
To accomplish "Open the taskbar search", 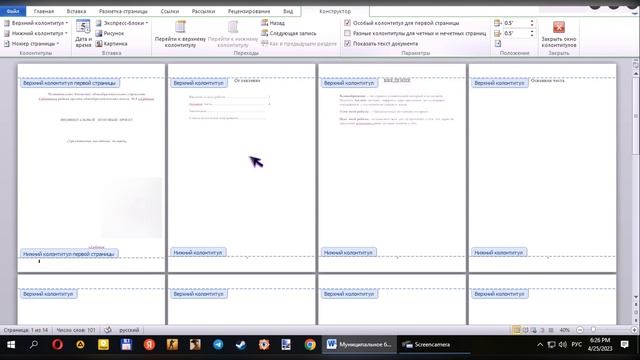I will [x=34, y=345].
